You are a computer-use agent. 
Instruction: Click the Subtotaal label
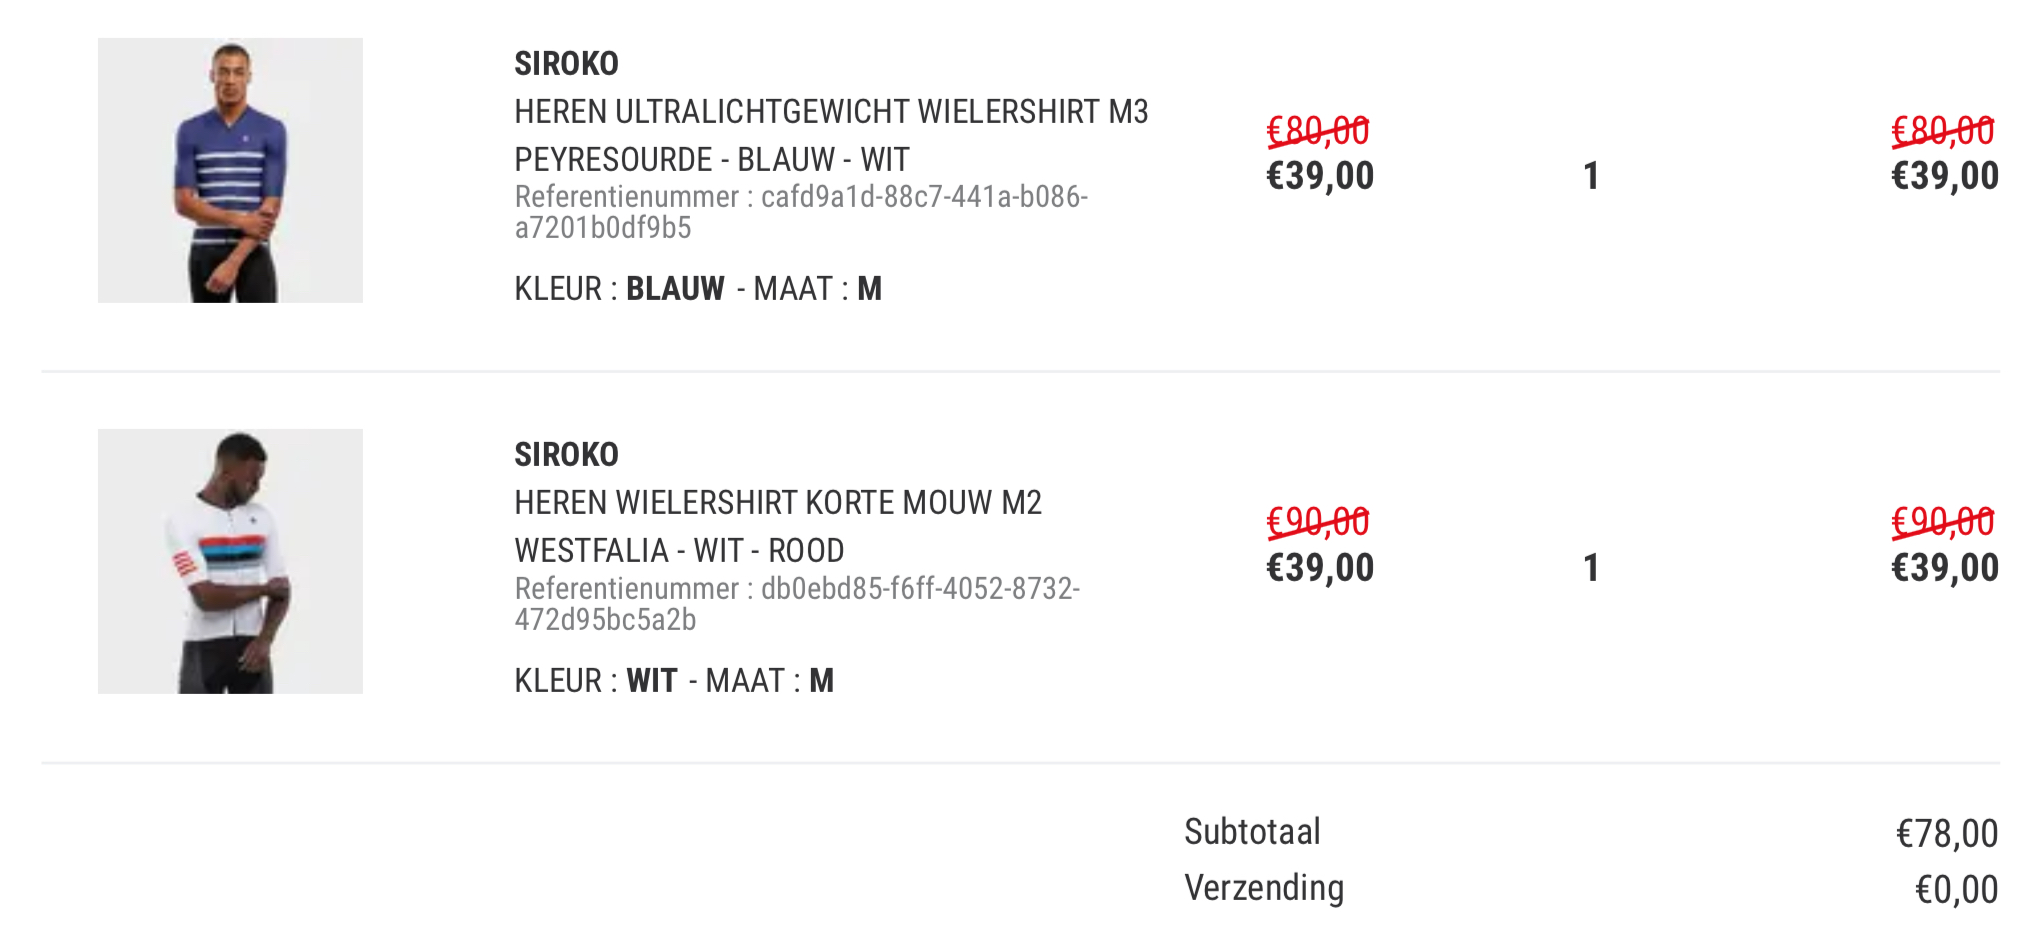pyautogui.click(x=1252, y=832)
